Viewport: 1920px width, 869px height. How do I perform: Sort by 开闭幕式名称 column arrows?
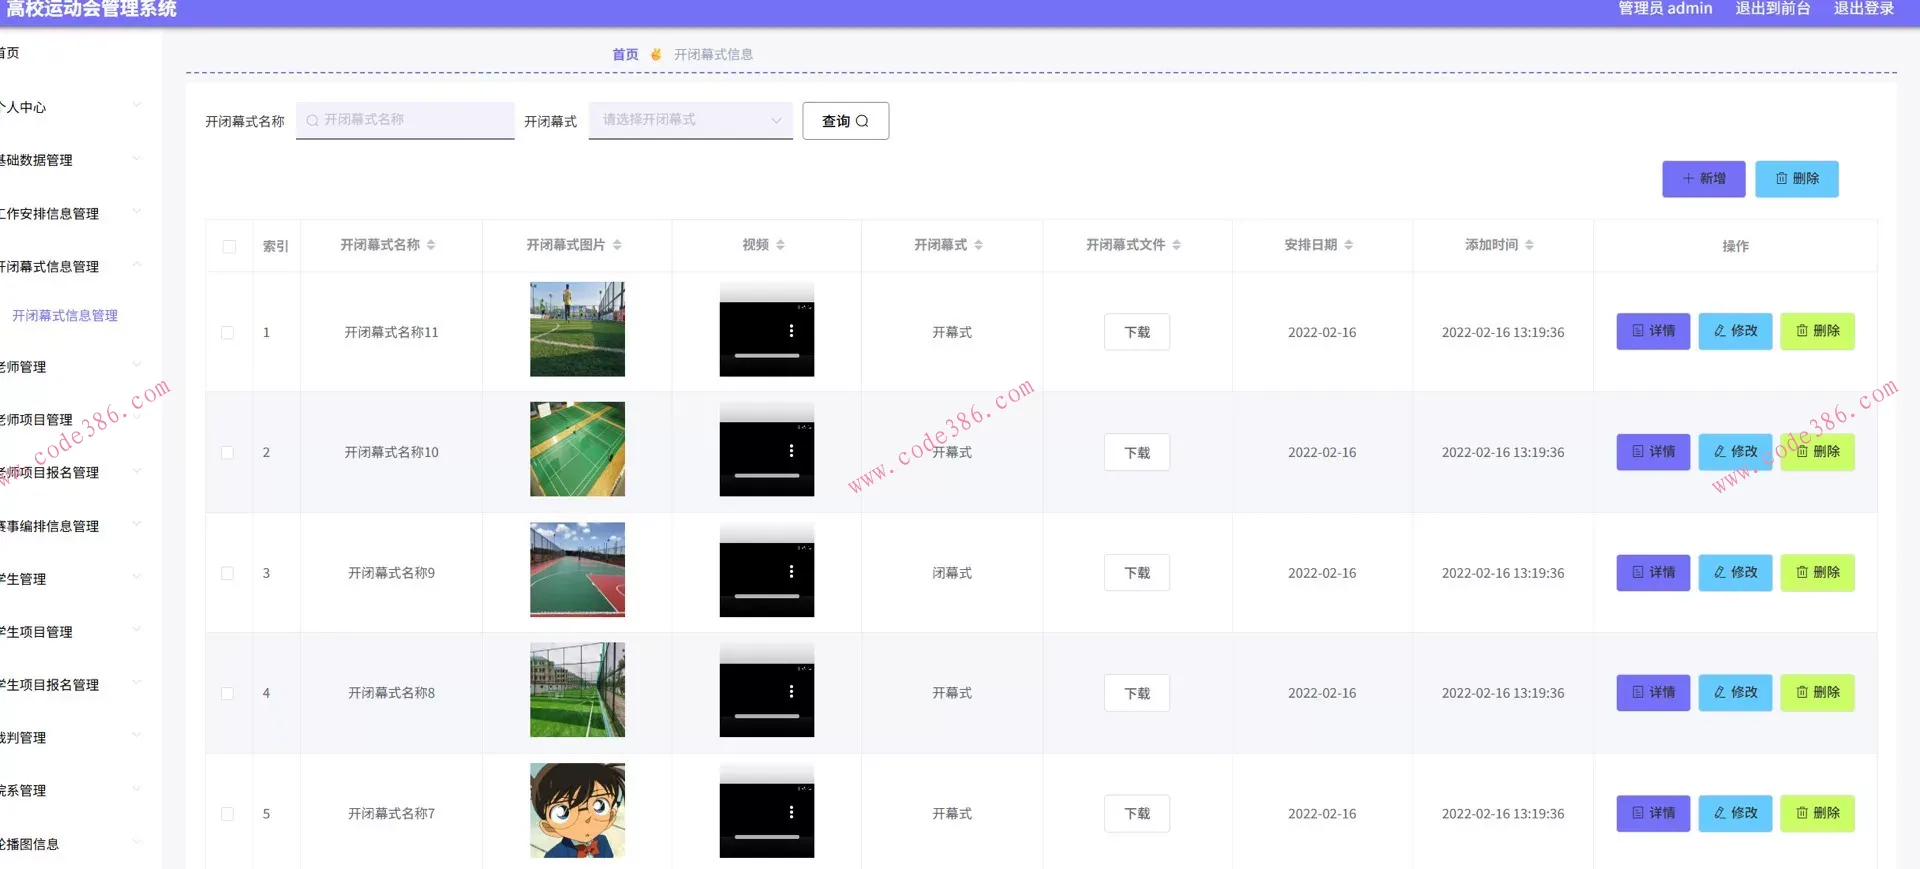click(431, 245)
